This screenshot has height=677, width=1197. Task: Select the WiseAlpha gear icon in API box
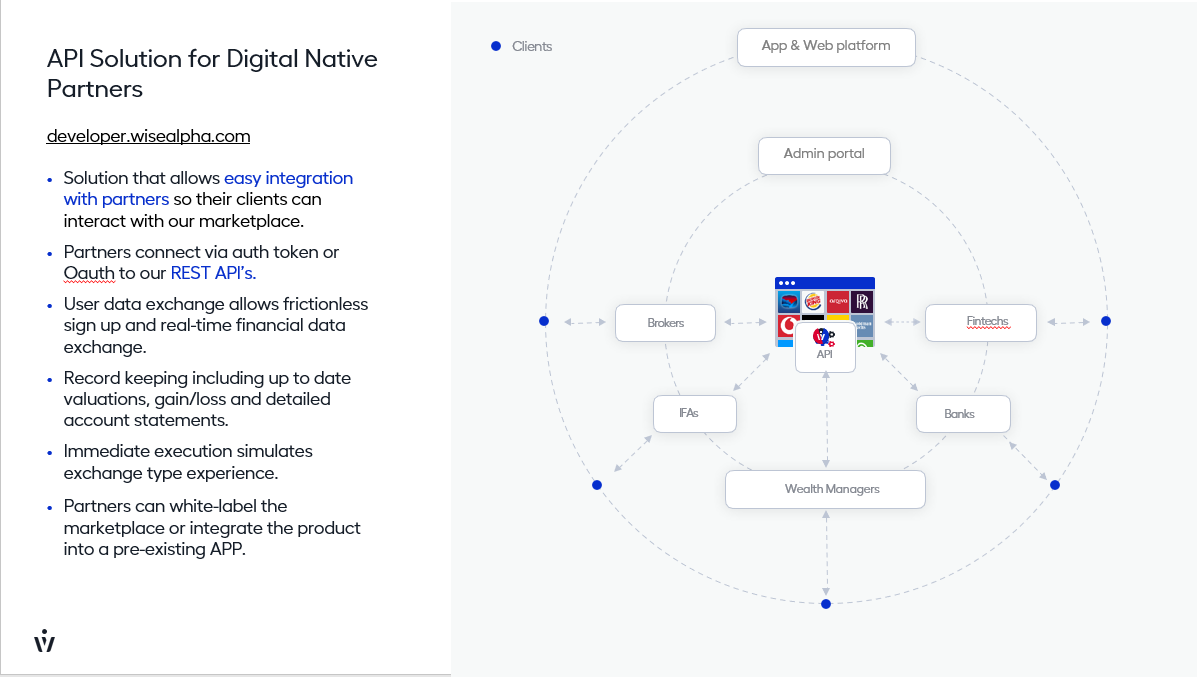click(x=823, y=337)
